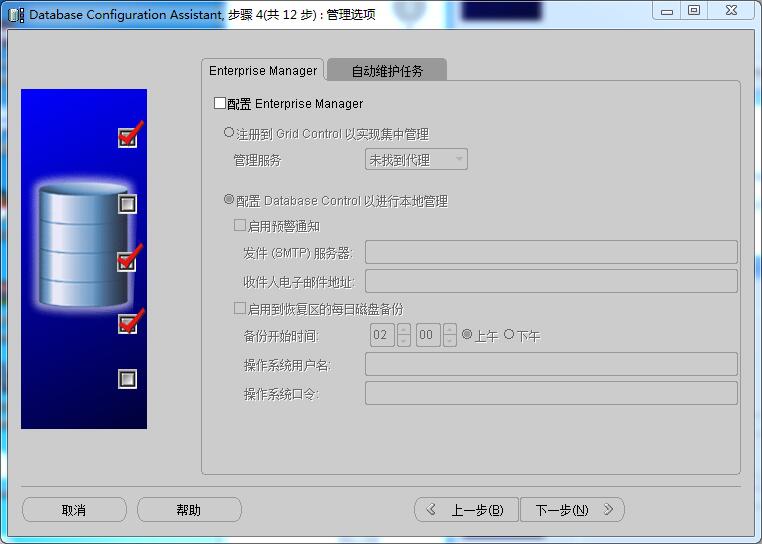Click the backup start hour field 02

pyautogui.click(x=382, y=335)
